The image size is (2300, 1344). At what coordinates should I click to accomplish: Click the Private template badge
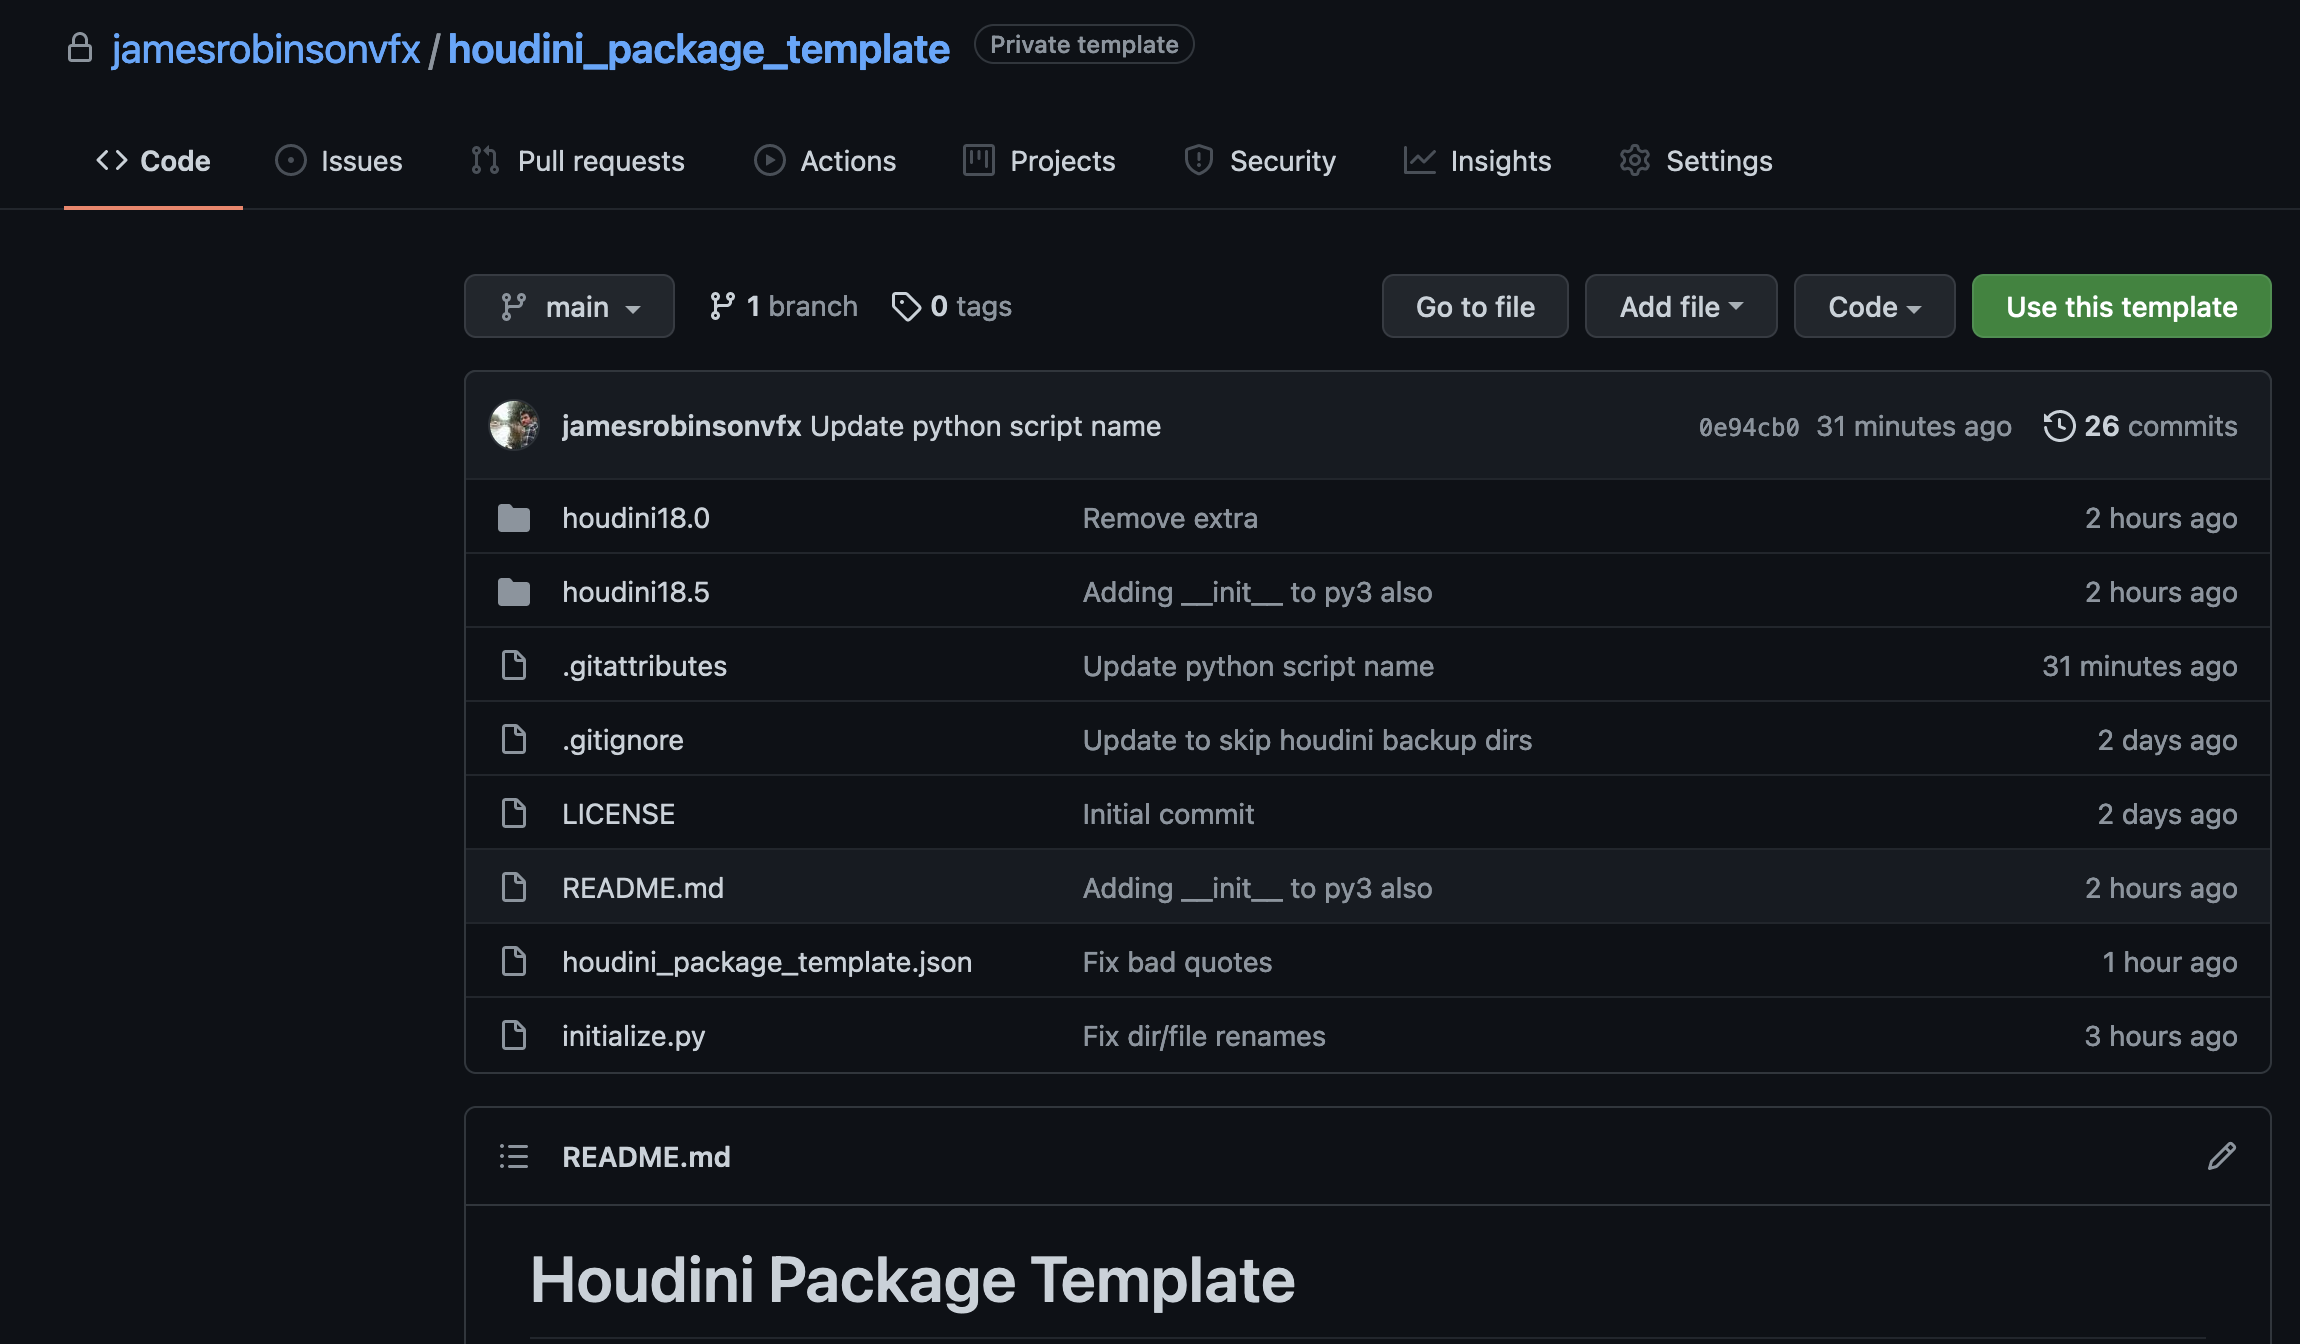click(1084, 44)
